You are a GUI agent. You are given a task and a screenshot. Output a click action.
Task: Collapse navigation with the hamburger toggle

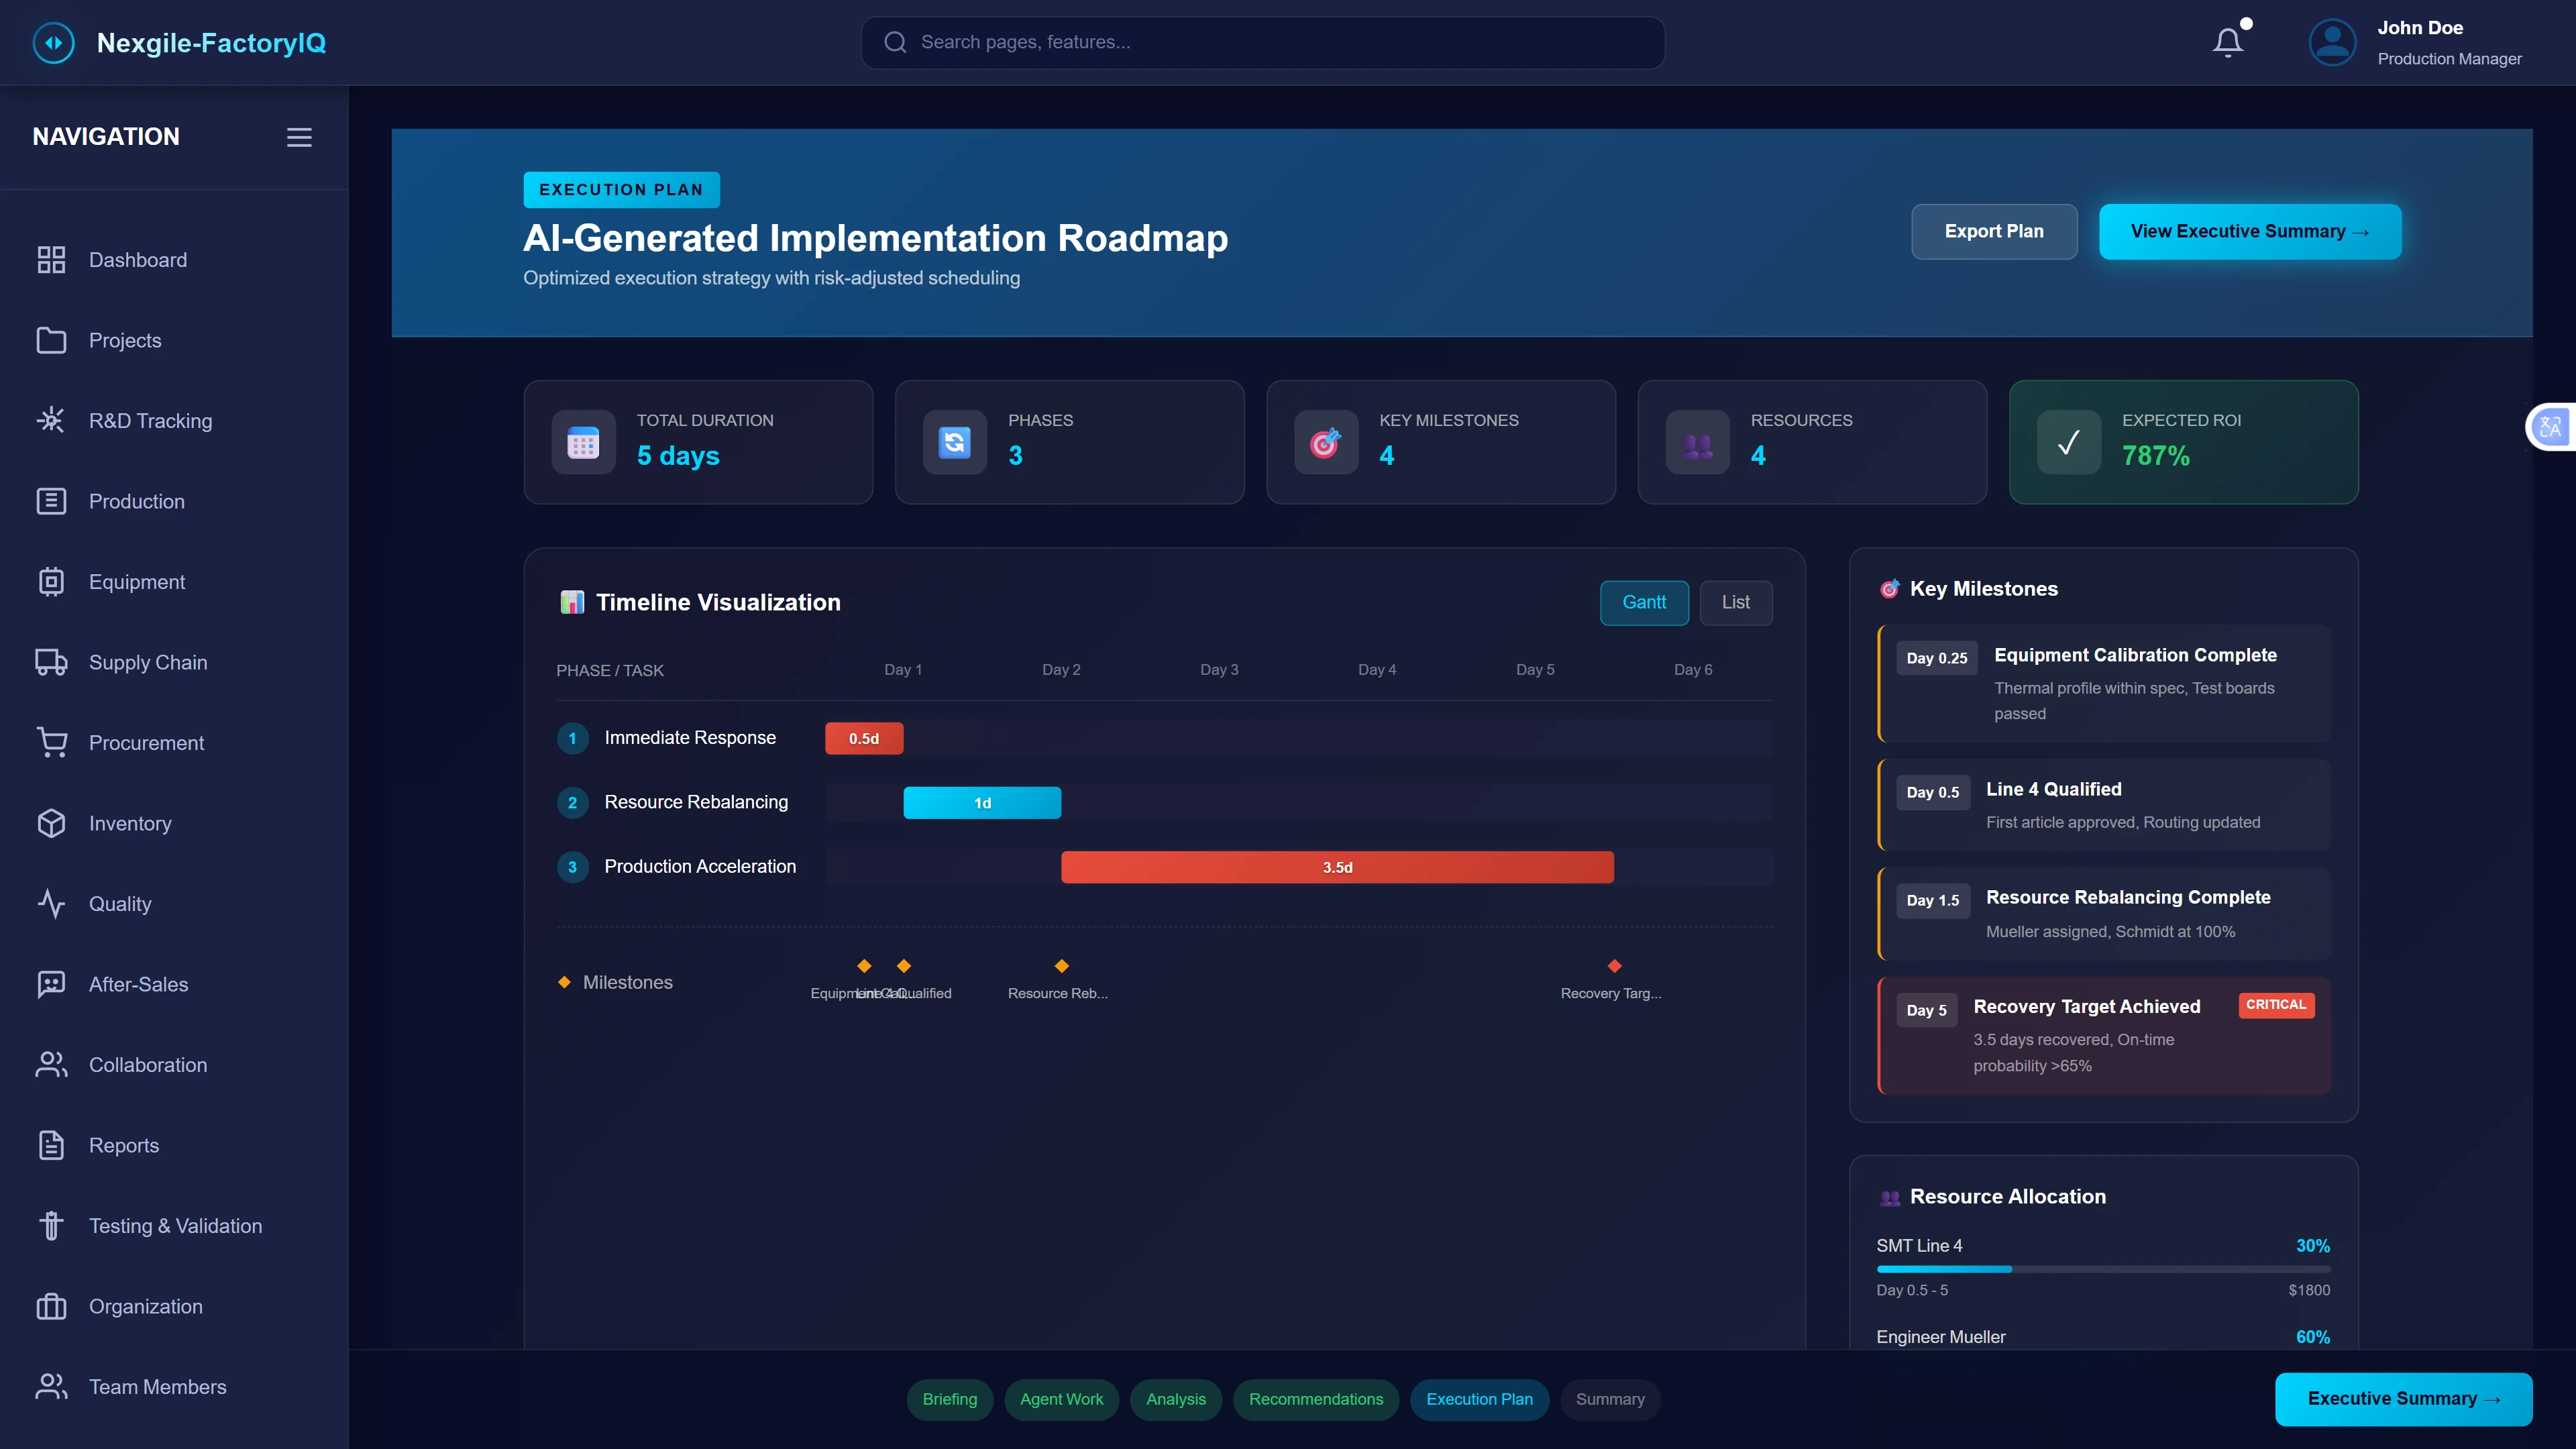(298, 137)
